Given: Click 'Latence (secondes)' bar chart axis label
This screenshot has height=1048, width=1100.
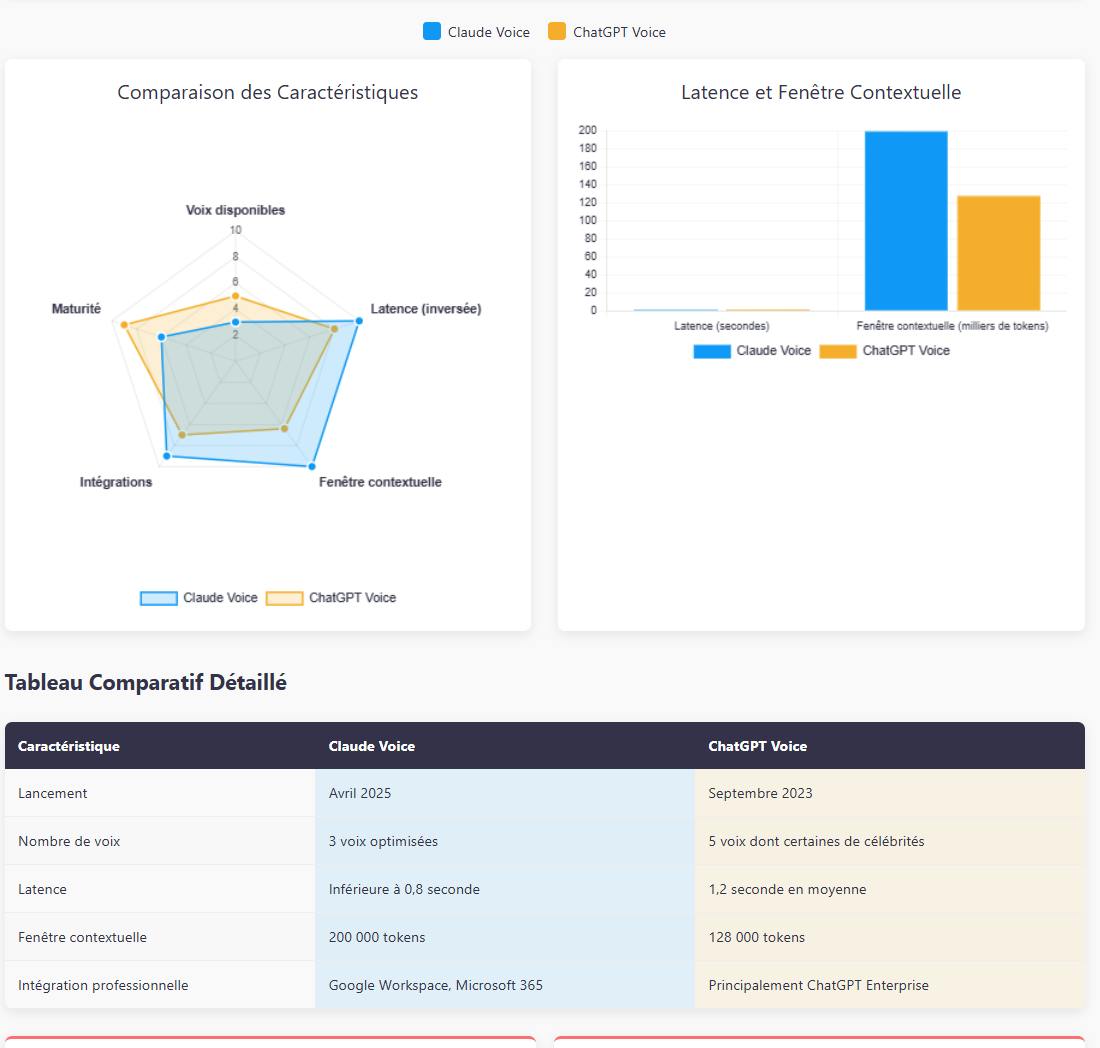Looking at the screenshot, I should point(721,325).
